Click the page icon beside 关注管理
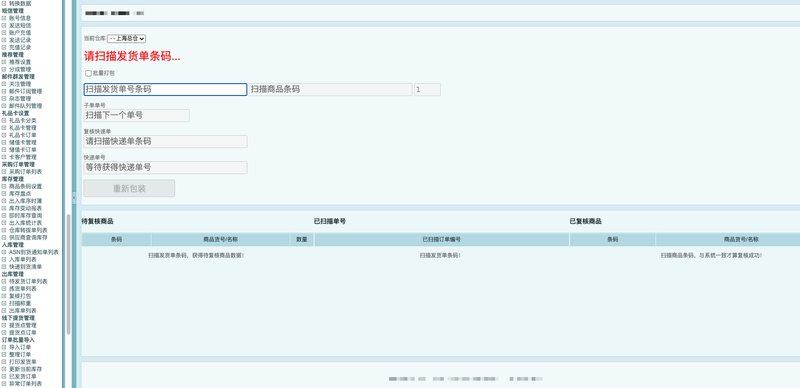Screen dimensions: 800x388 4,84
